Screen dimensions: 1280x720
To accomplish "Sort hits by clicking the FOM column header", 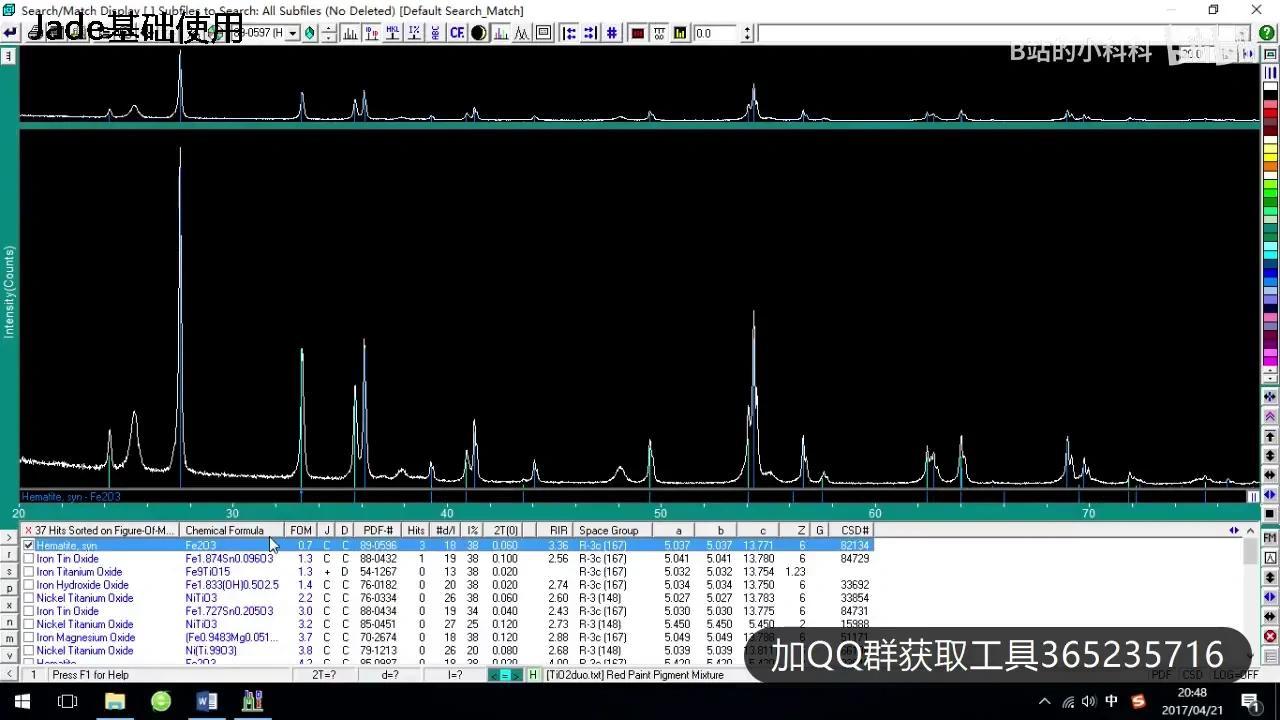I will (300, 530).
